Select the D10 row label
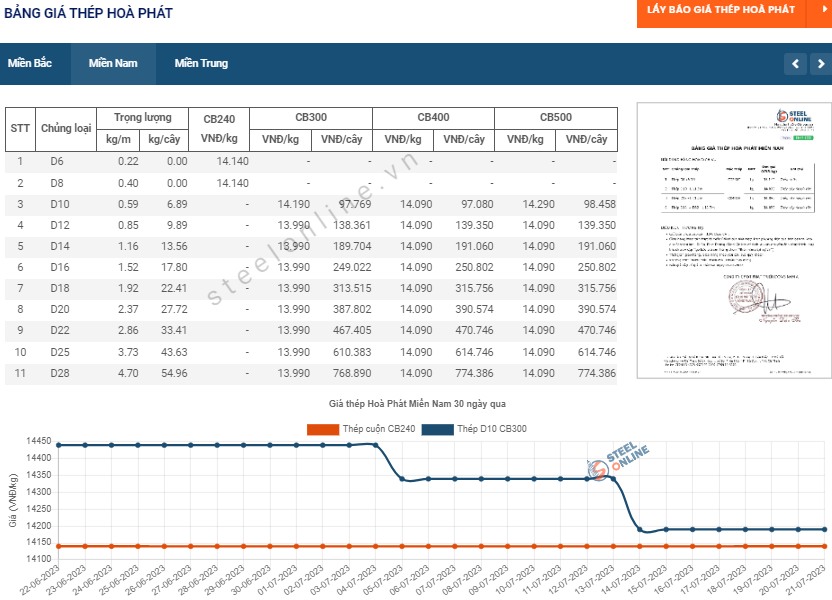This screenshot has width=832, height=600. [x=59, y=204]
